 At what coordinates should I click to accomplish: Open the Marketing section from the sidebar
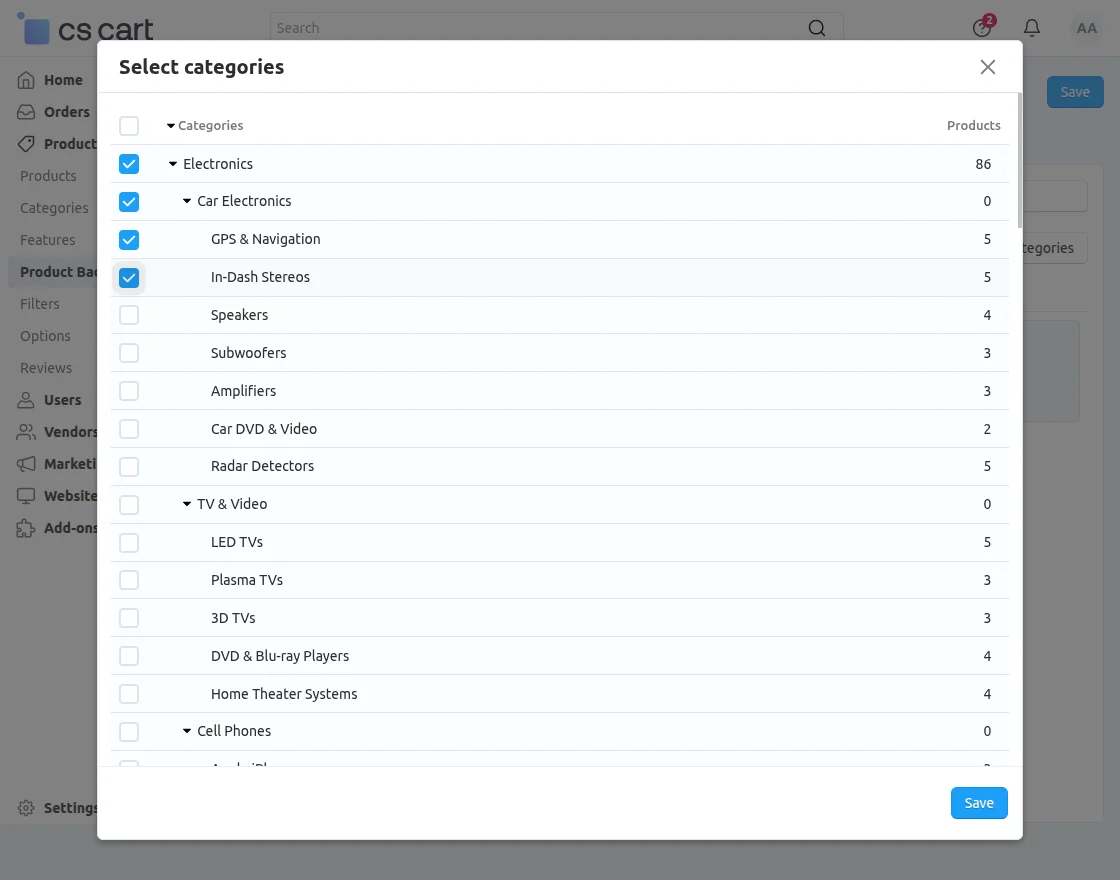pos(26,463)
